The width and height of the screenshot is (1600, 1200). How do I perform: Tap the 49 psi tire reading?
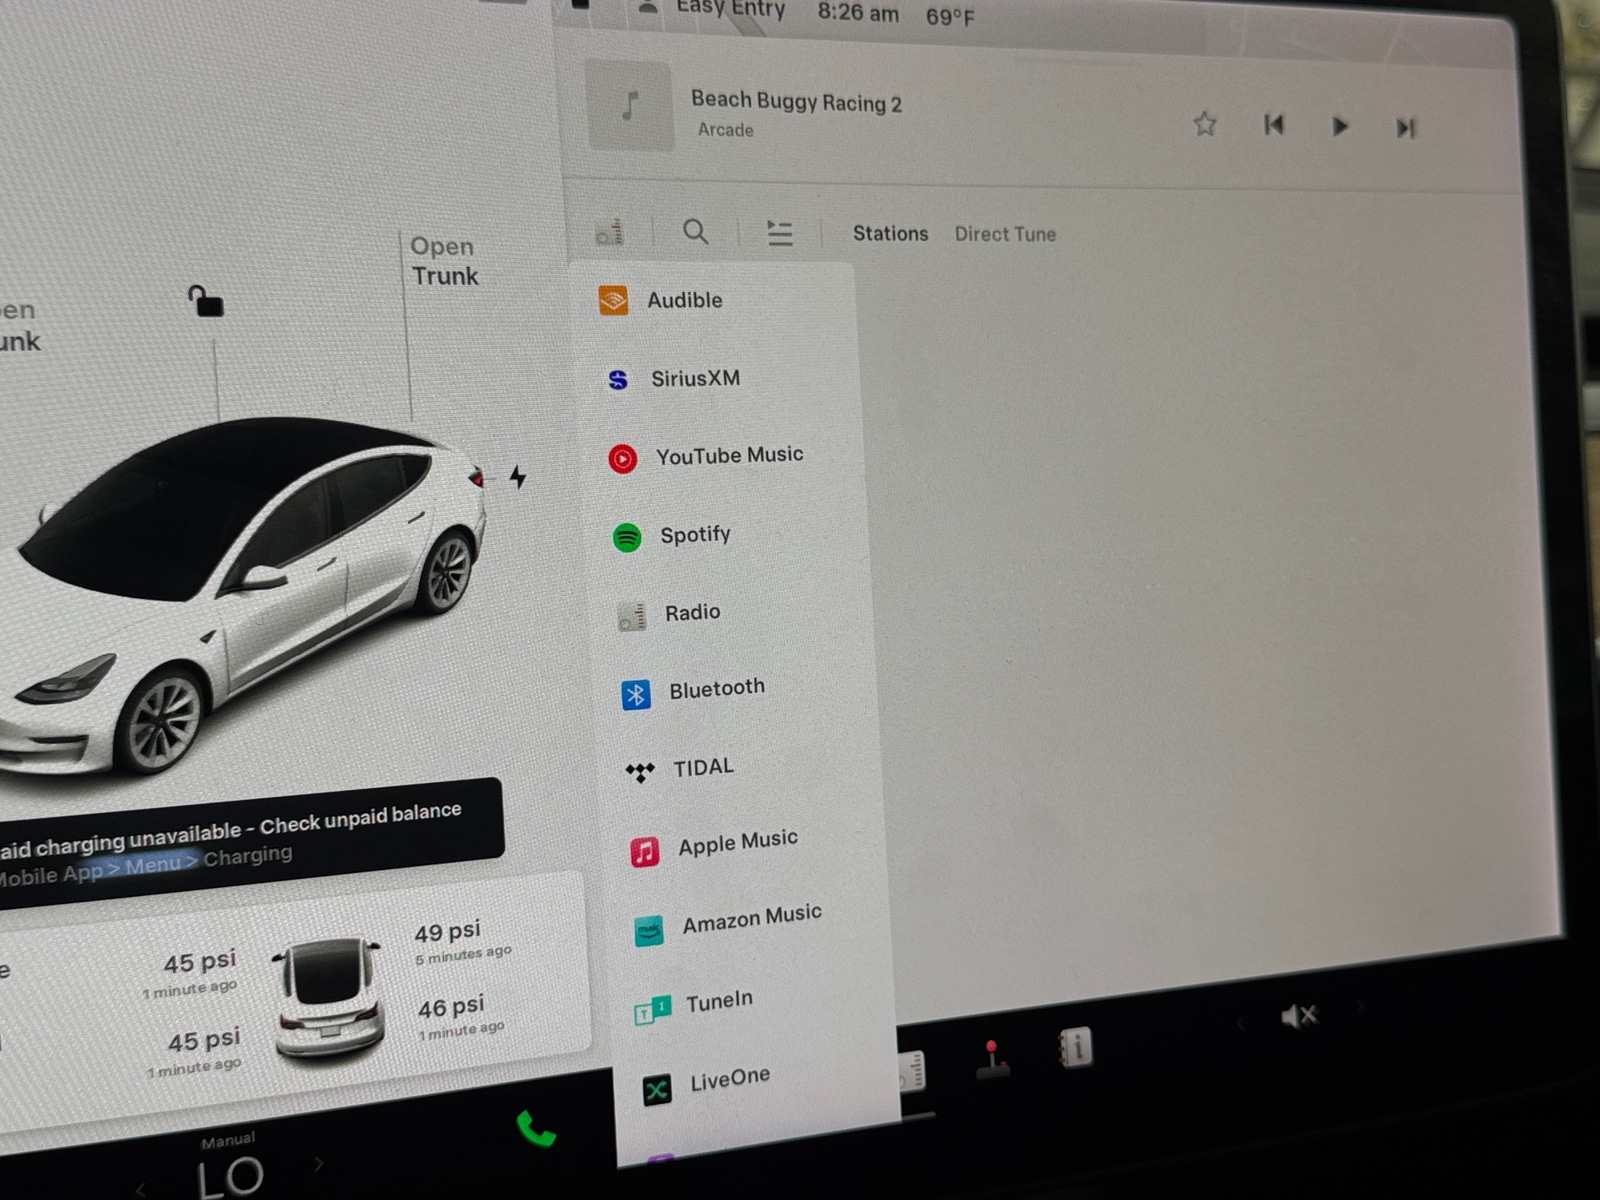(x=447, y=931)
